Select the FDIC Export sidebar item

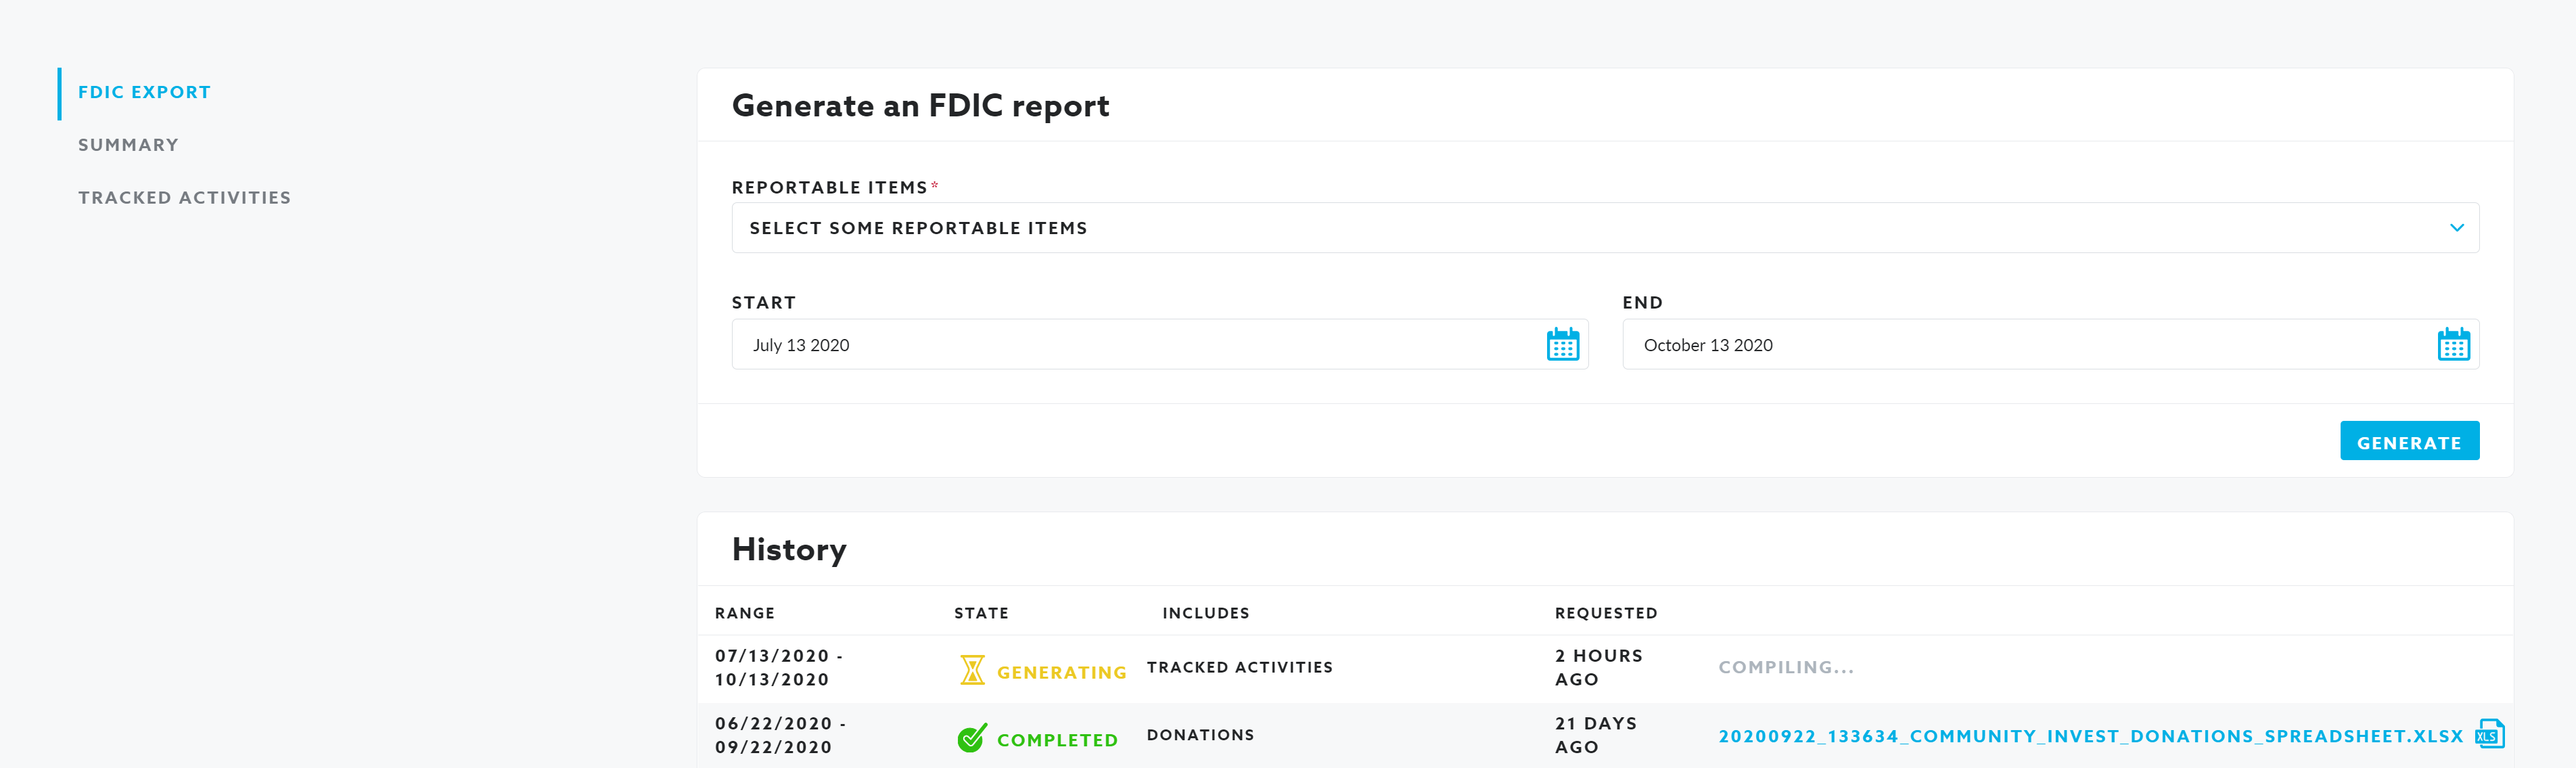point(144,92)
